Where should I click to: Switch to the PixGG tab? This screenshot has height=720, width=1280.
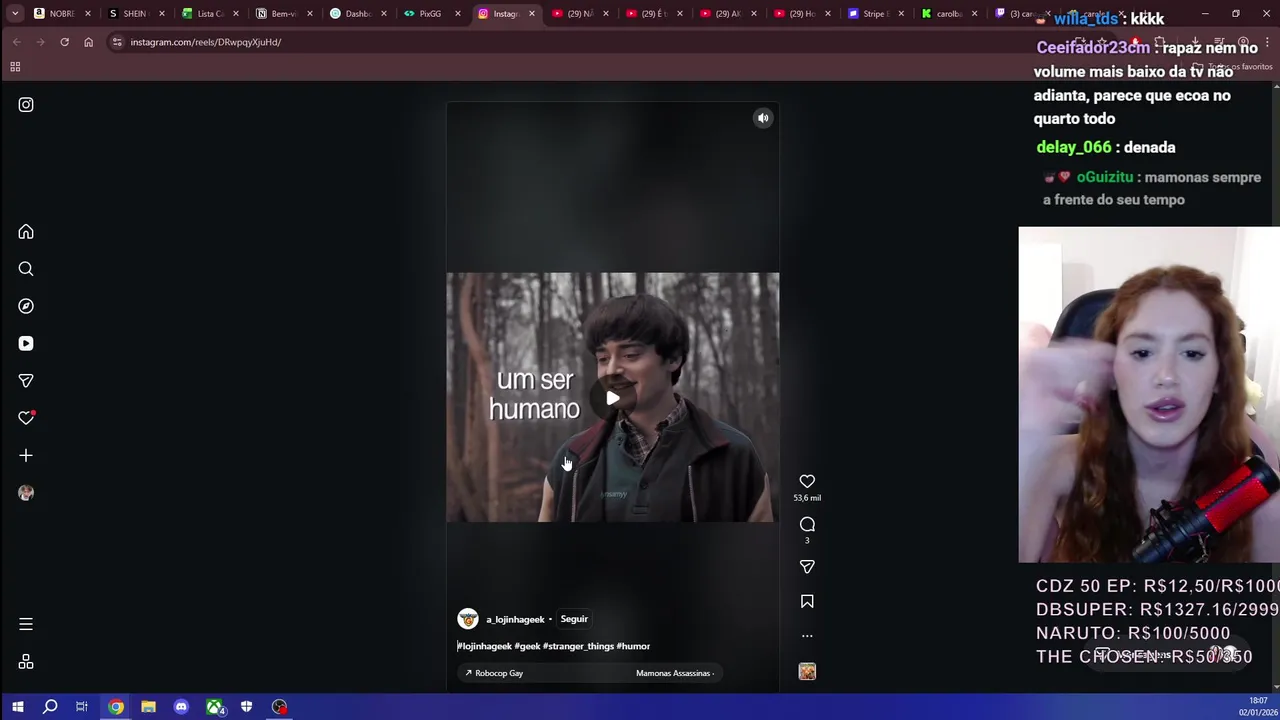tap(433, 14)
